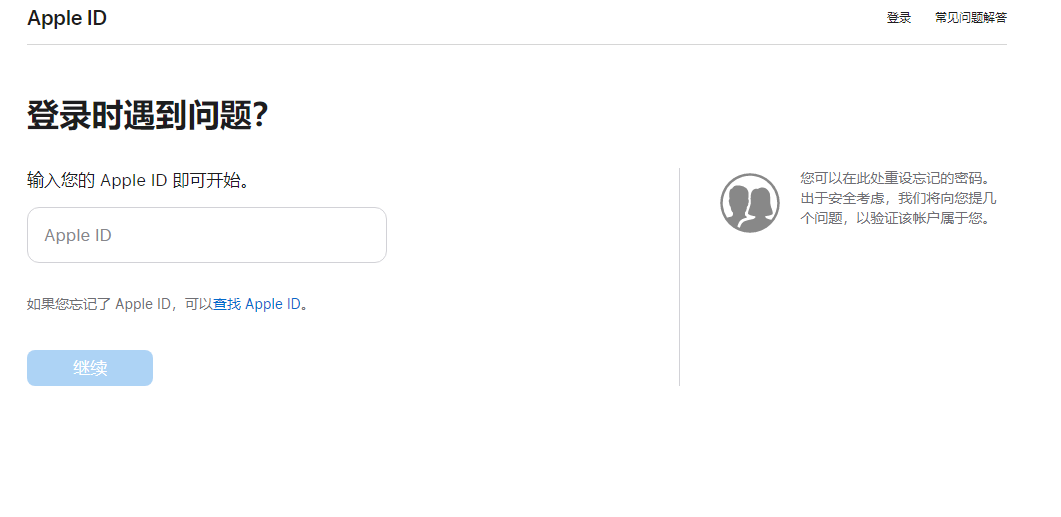
Task: Click the 可以 text before 查找 link
Action: tap(198, 304)
